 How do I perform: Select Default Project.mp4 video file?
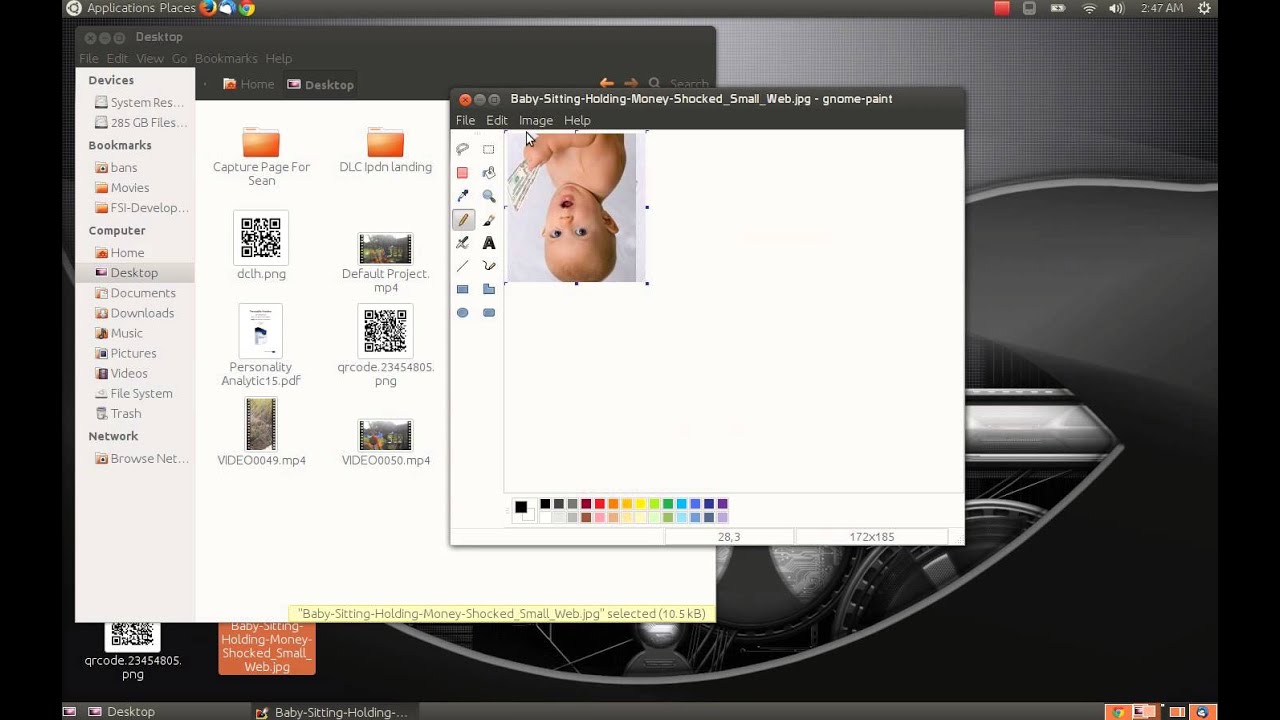tap(385, 263)
